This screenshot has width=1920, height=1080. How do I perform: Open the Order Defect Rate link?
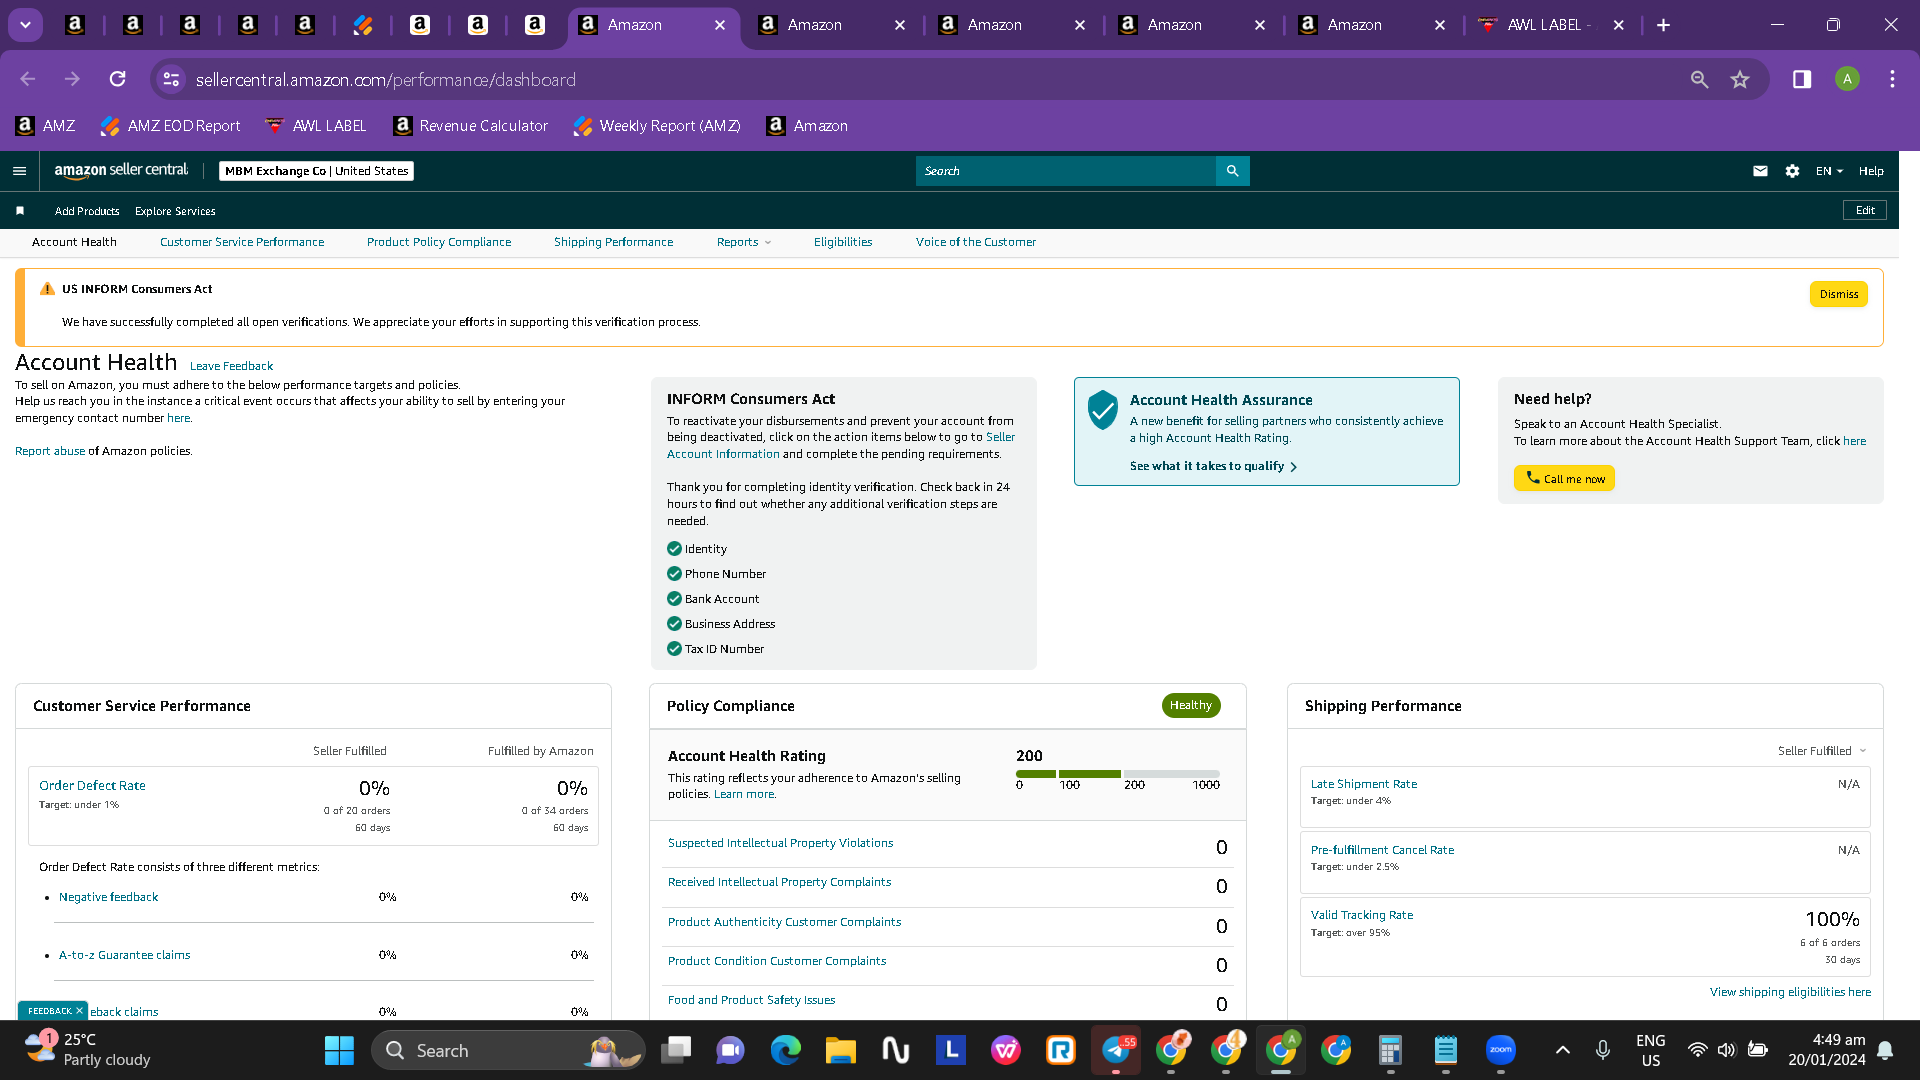click(92, 786)
